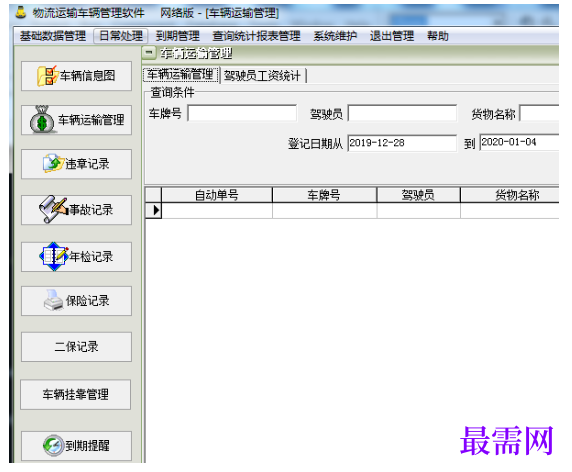Click the 违章记录 document icon
572x472 pixels.
click(53, 163)
